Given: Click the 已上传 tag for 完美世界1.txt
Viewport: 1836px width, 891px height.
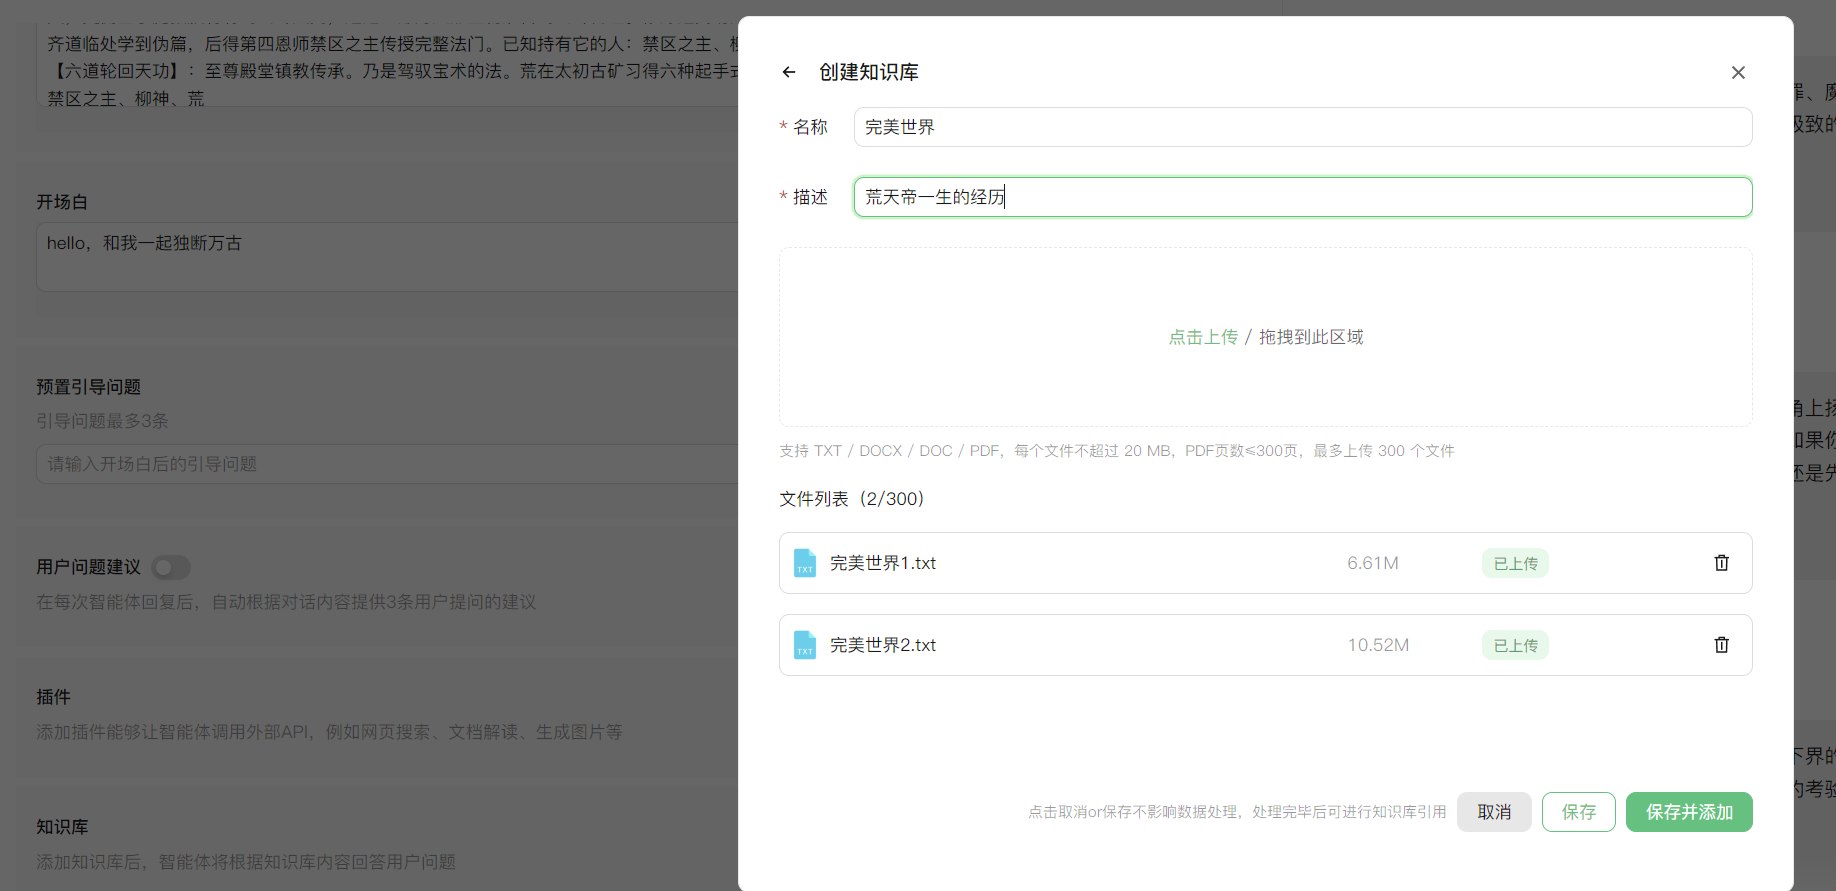Looking at the screenshot, I should [1516, 563].
